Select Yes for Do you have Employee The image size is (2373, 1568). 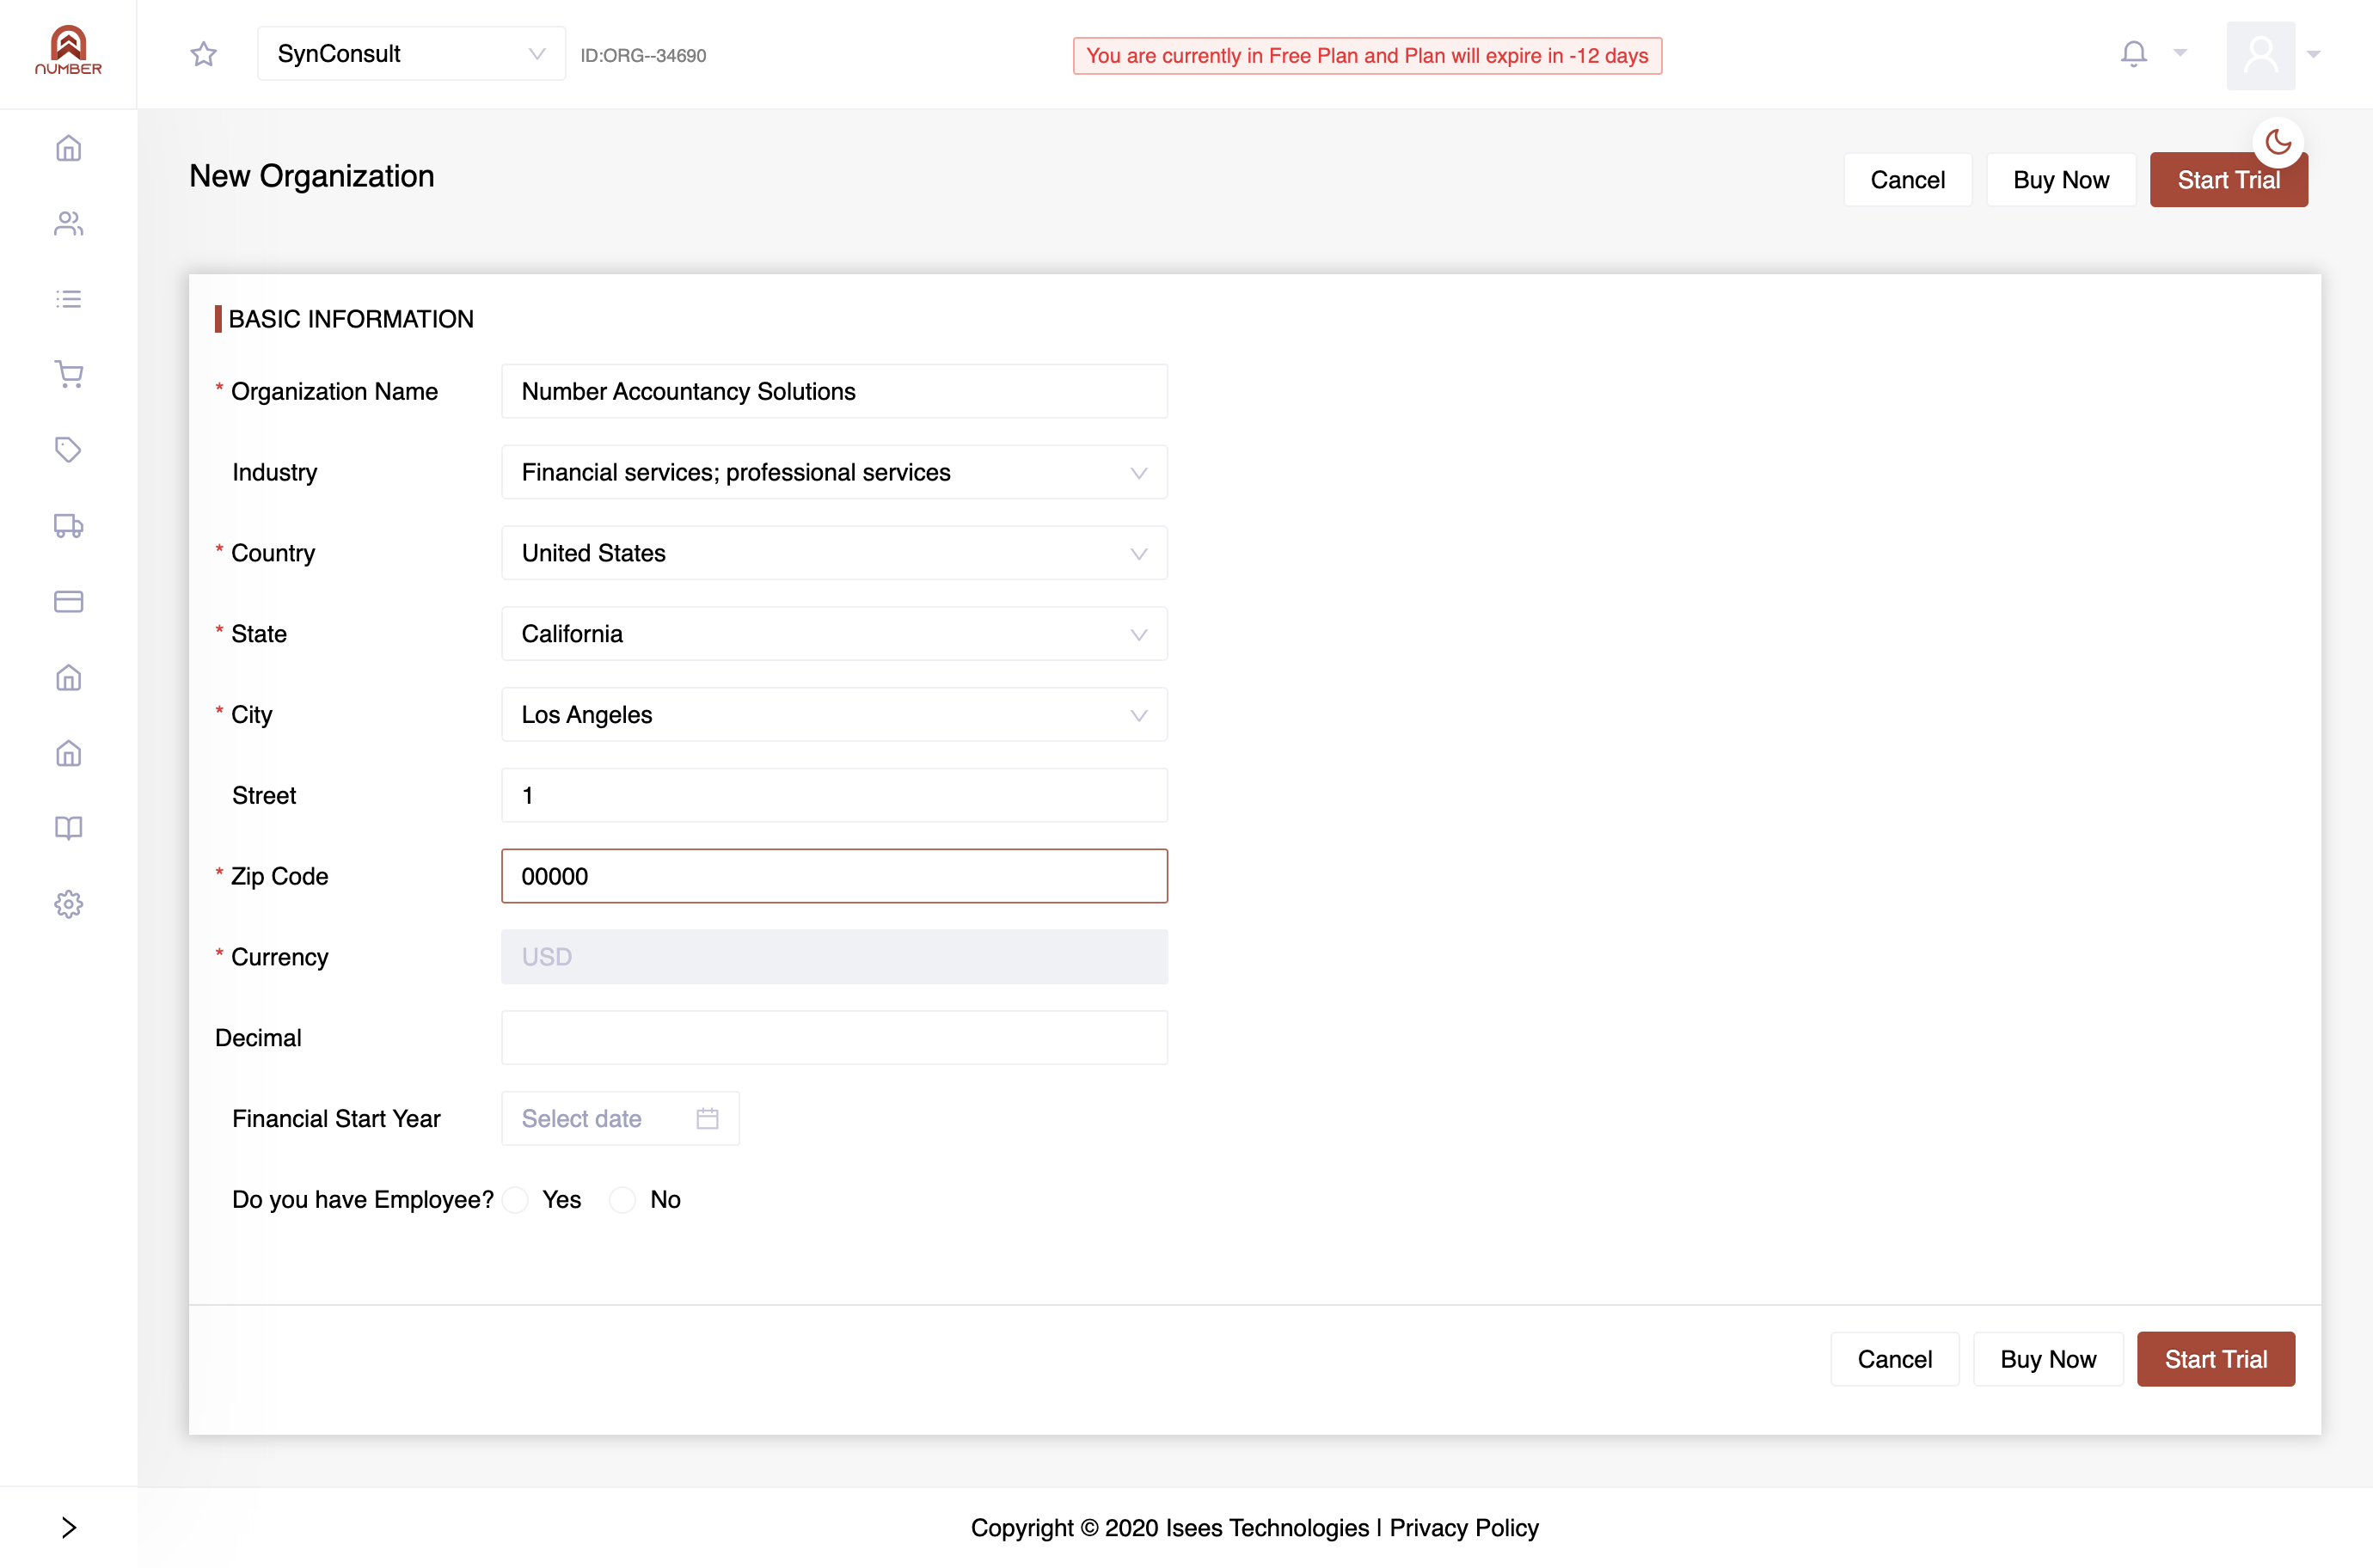[516, 1200]
